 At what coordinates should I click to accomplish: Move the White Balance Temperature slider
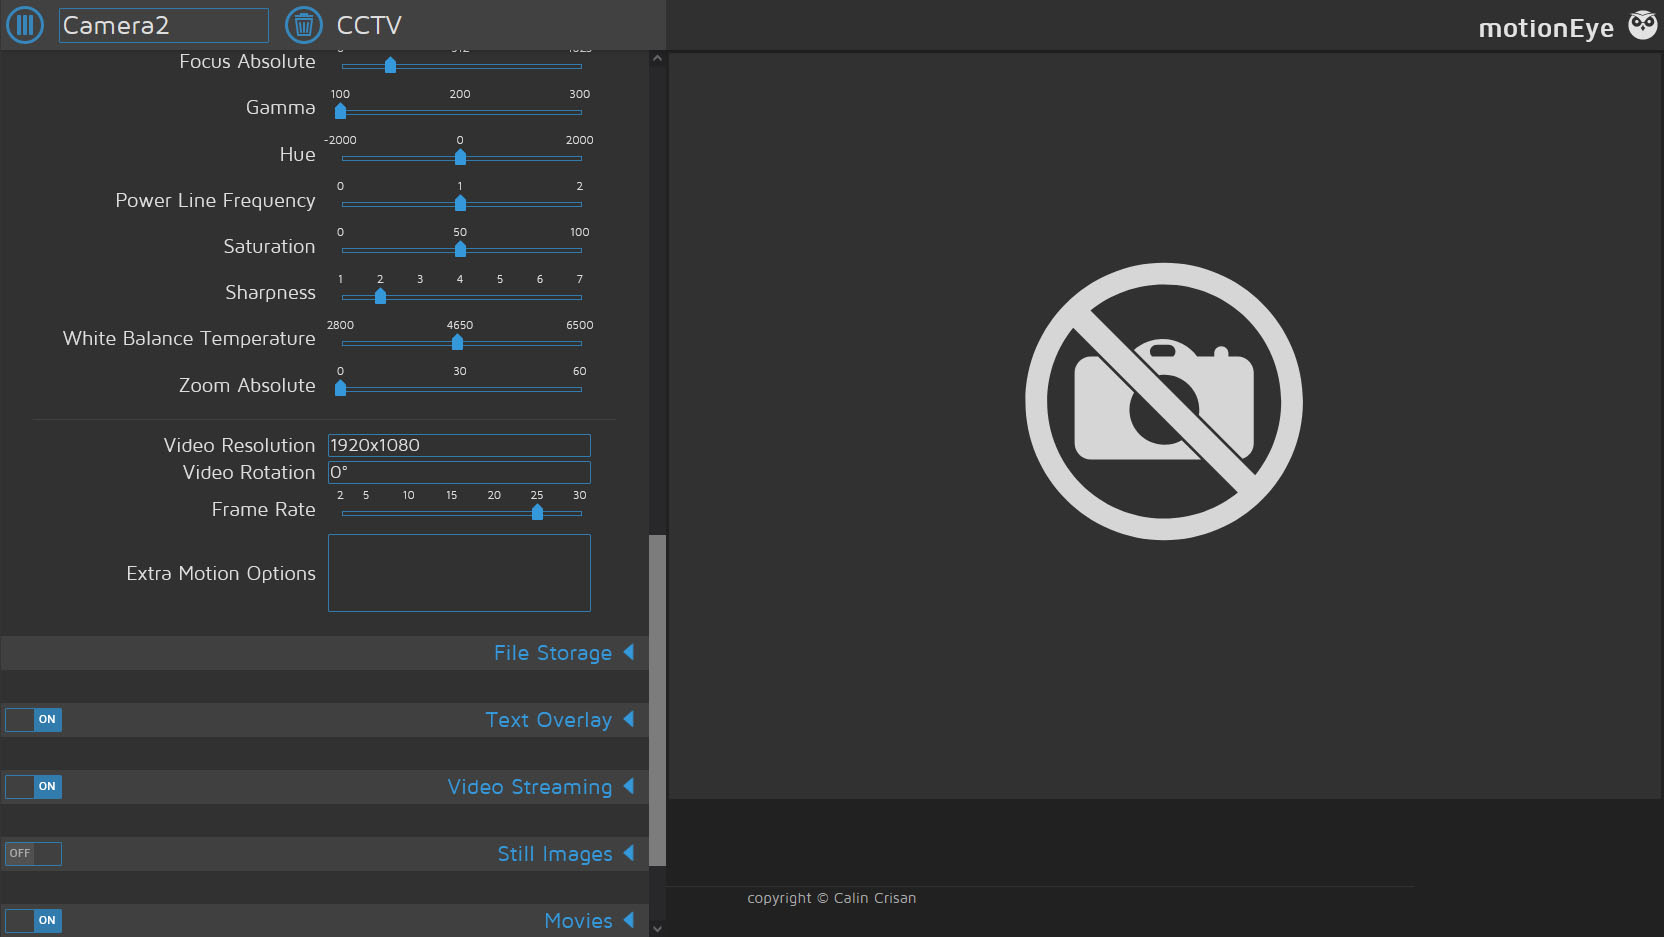pos(457,342)
